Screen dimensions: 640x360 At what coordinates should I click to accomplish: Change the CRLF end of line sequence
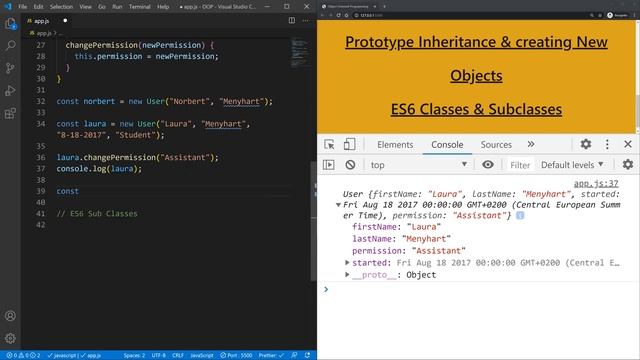[178, 355]
